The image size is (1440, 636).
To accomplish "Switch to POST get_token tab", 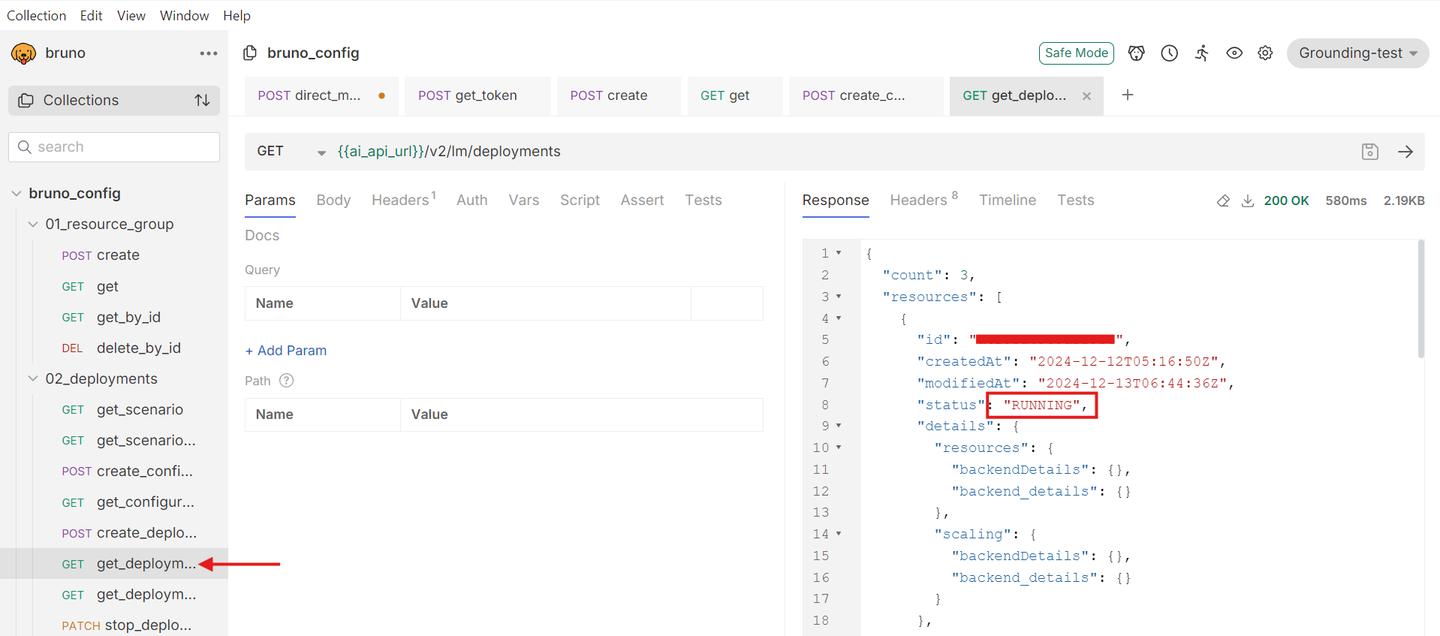I will point(478,96).
